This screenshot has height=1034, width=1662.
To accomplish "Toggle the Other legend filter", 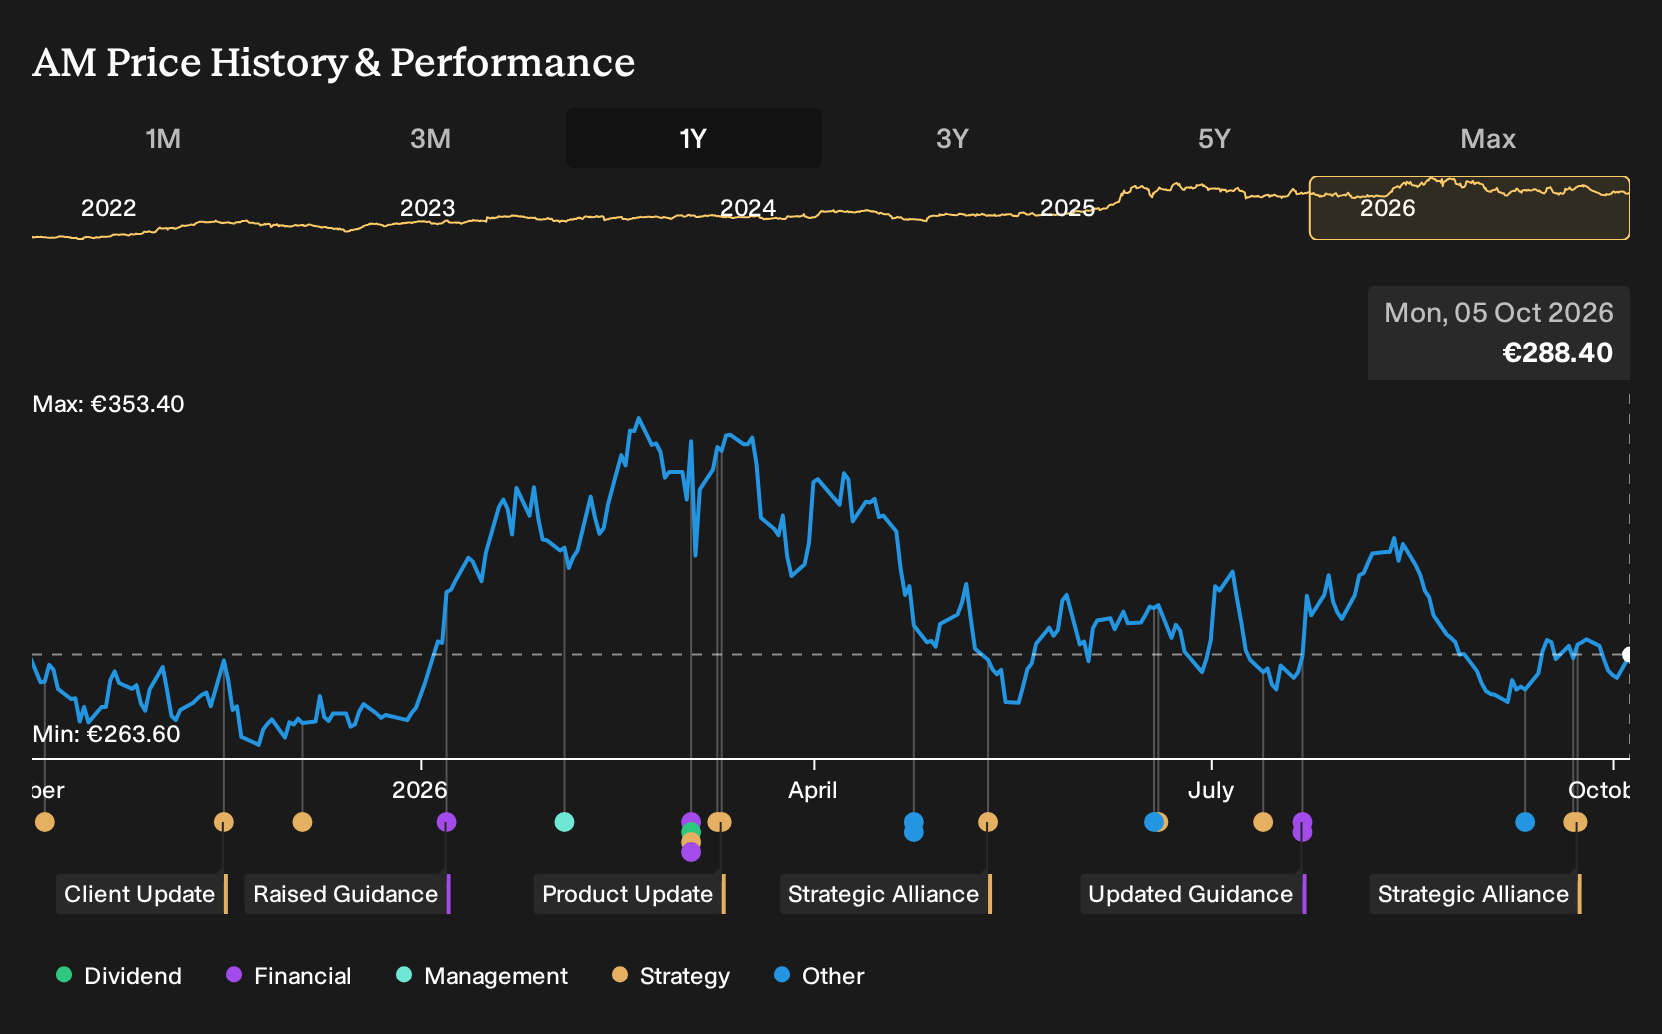I will 819,976.
